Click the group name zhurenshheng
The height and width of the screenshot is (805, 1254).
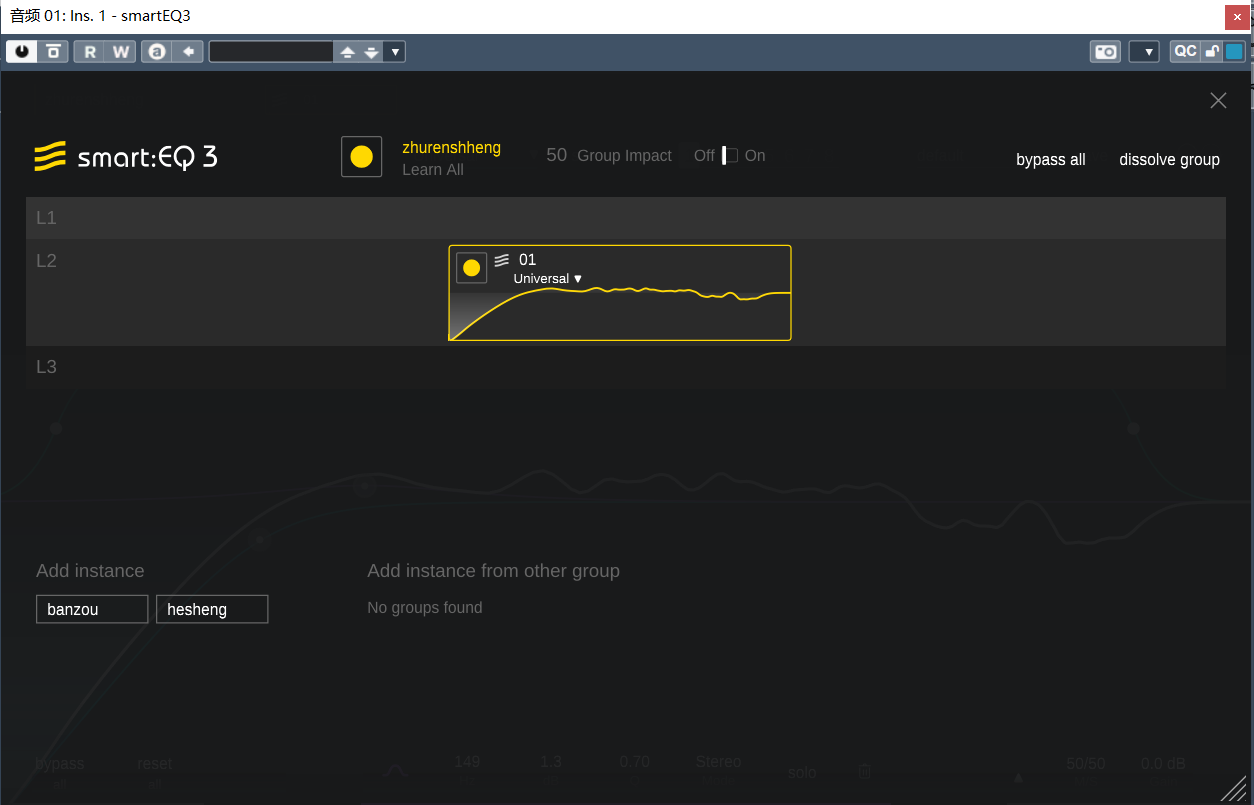(x=451, y=148)
